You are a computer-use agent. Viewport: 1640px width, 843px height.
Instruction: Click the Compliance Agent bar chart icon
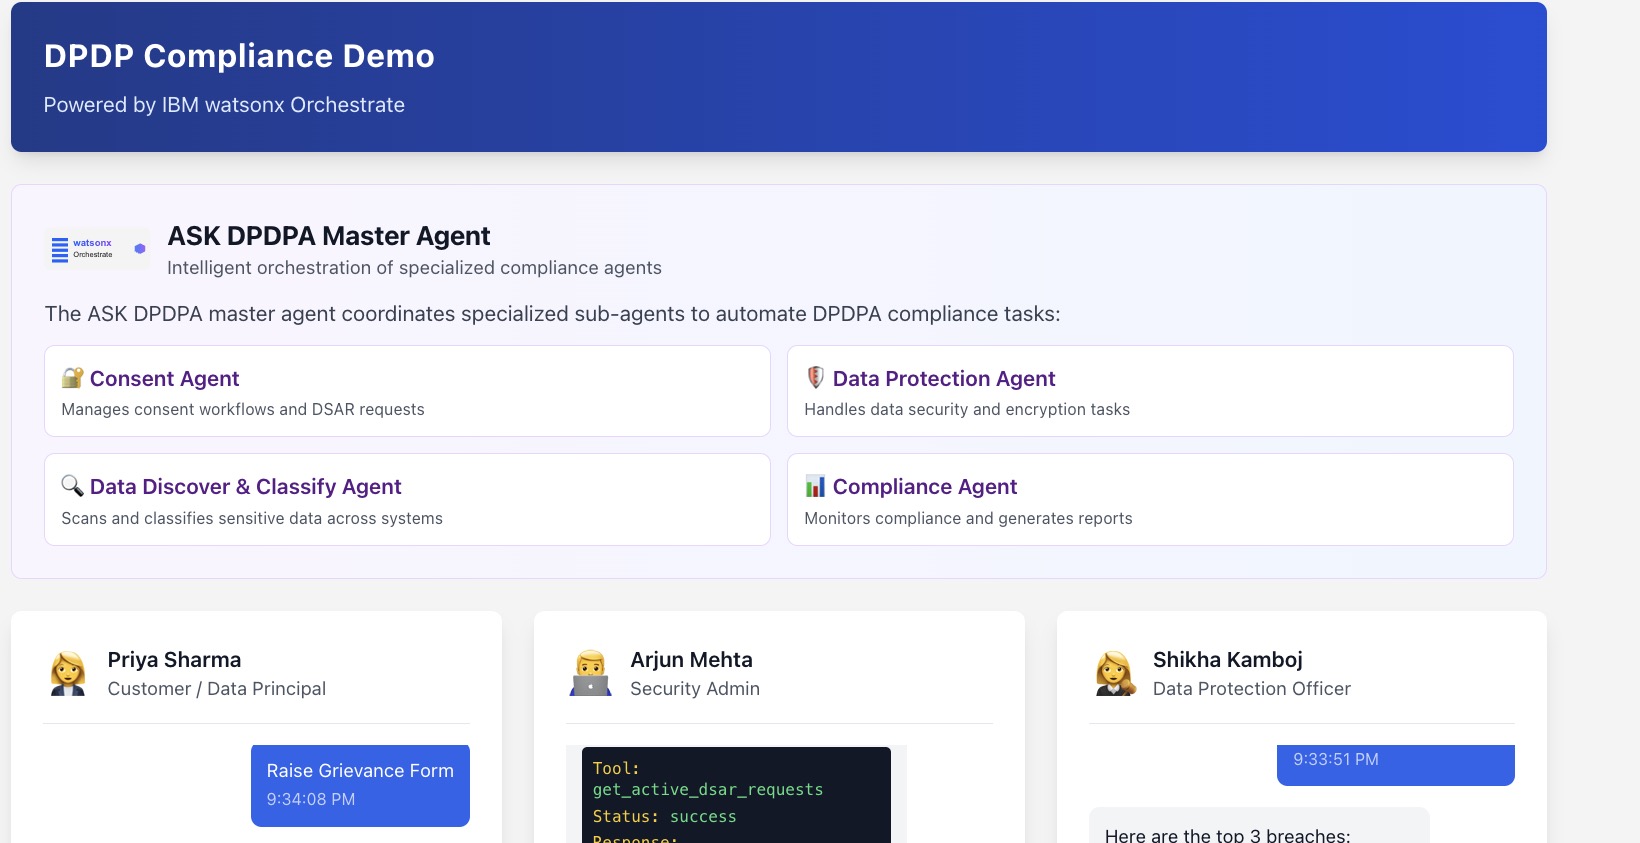[815, 486]
